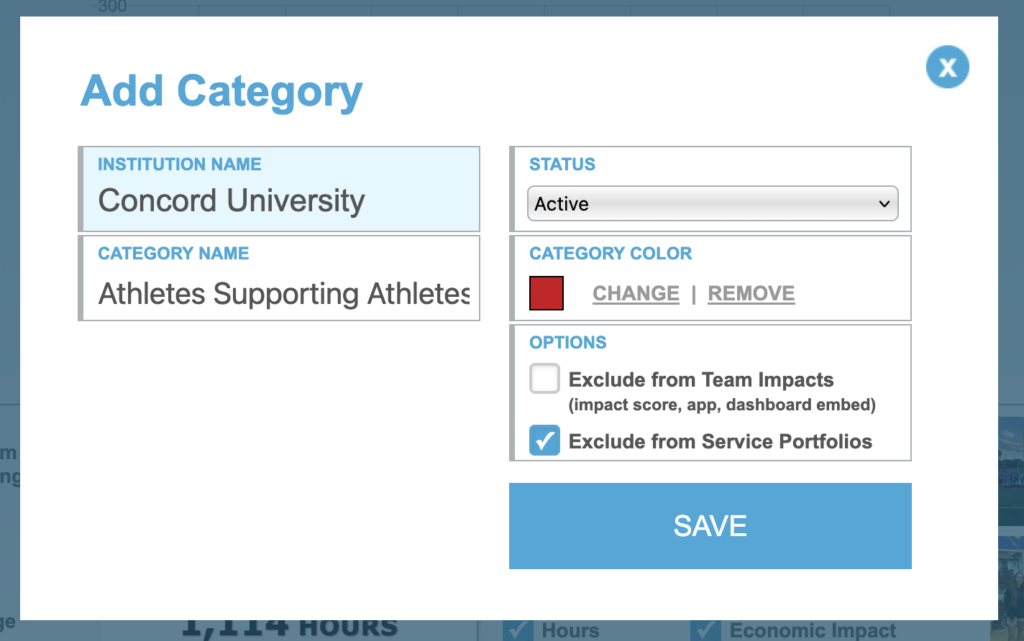Screen dimensions: 1024x641
Task: Toggle the Economic Impact checkbox in background
Action: (706, 630)
